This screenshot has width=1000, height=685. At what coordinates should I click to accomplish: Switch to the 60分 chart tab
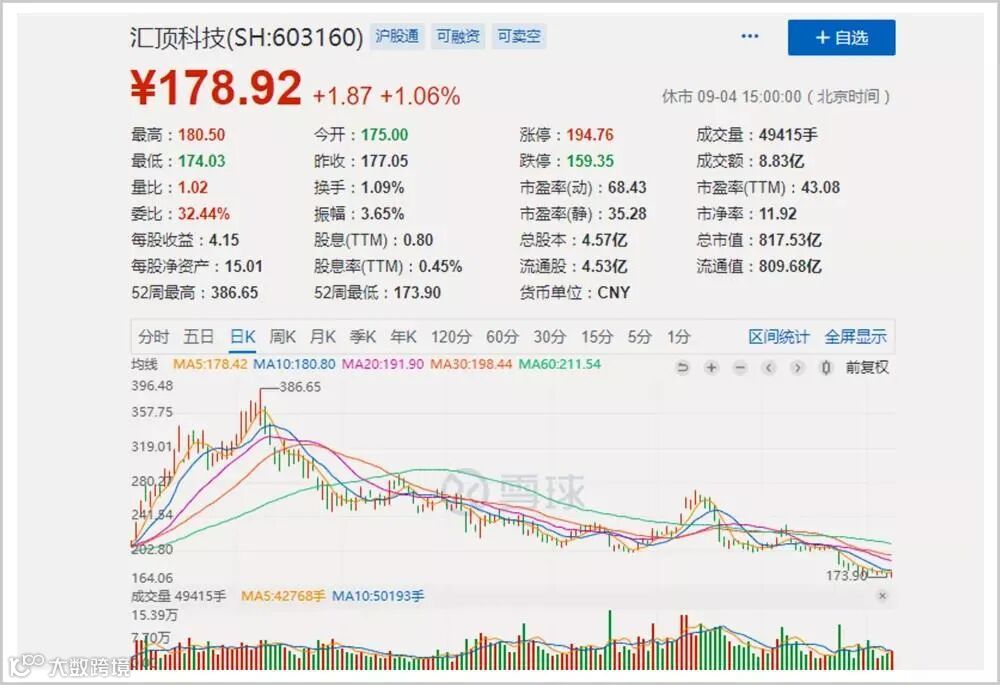click(x=503, y=337)
